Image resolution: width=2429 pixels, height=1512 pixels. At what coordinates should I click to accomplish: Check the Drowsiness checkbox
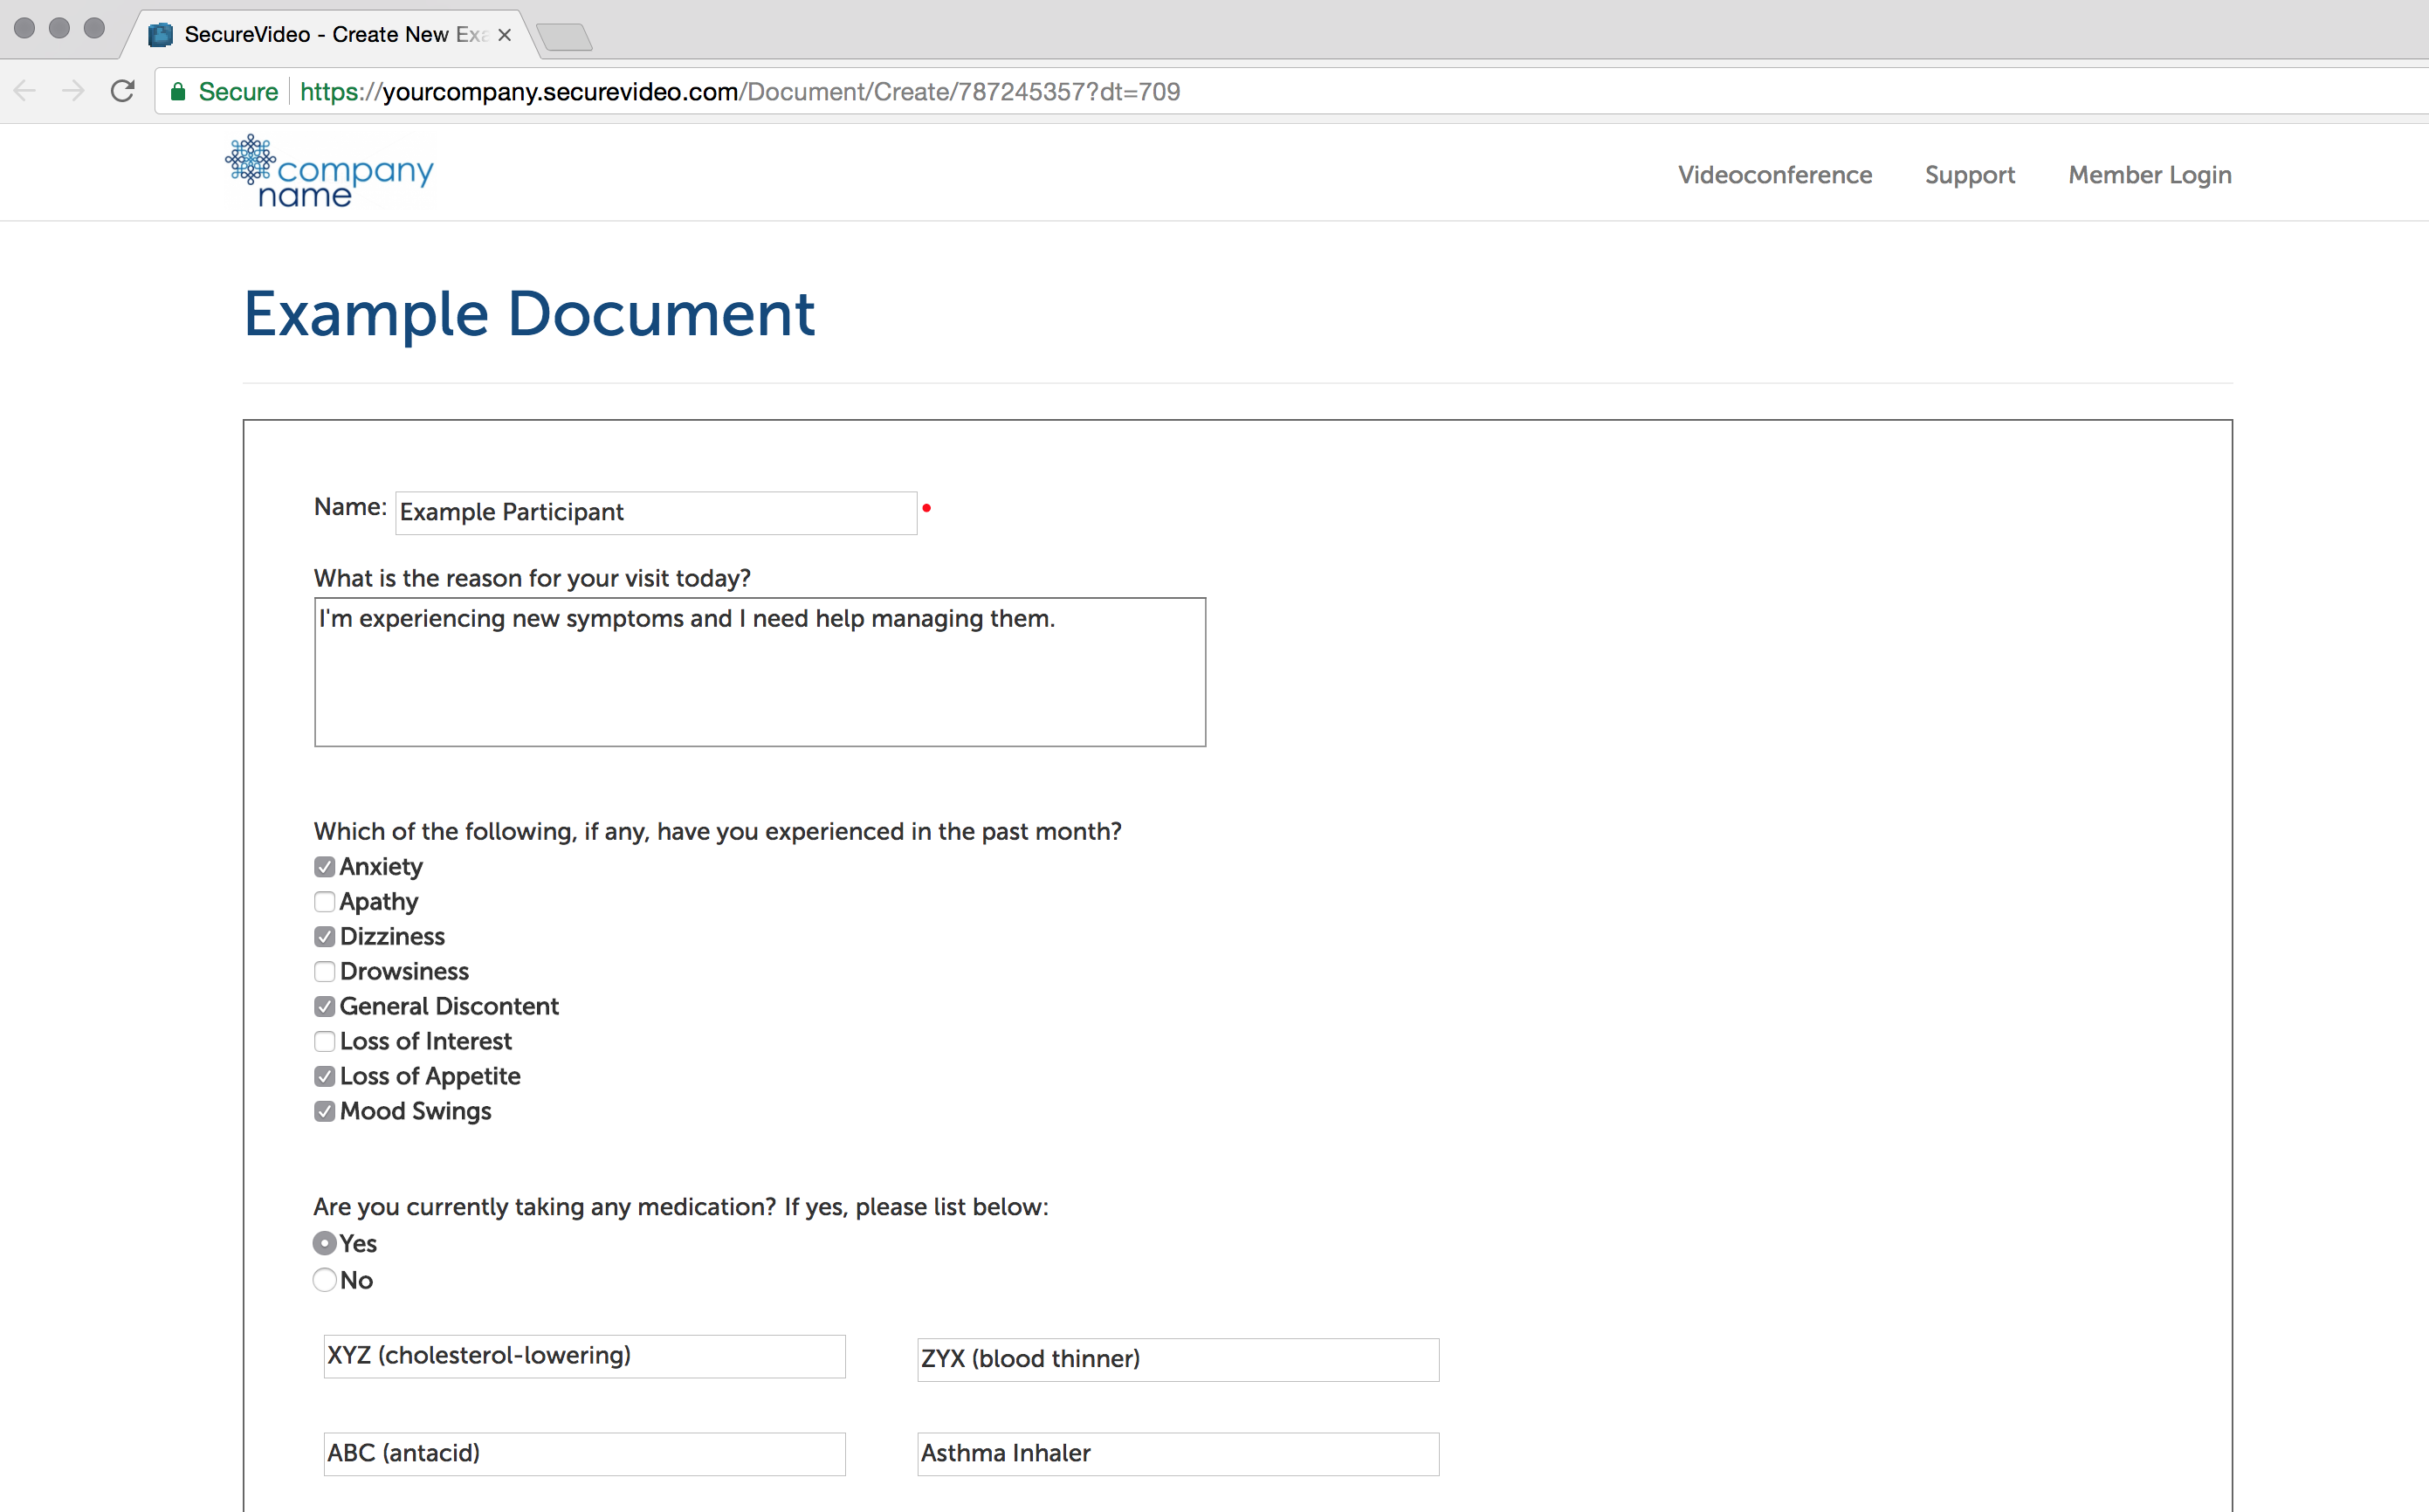point(324,972)
